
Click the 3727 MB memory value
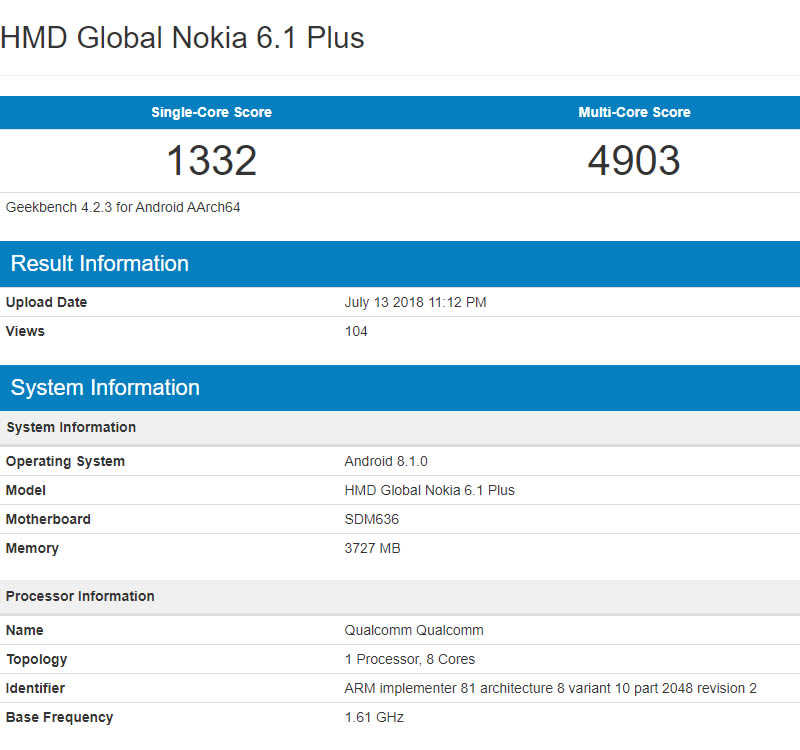click(x=372, y=548)
